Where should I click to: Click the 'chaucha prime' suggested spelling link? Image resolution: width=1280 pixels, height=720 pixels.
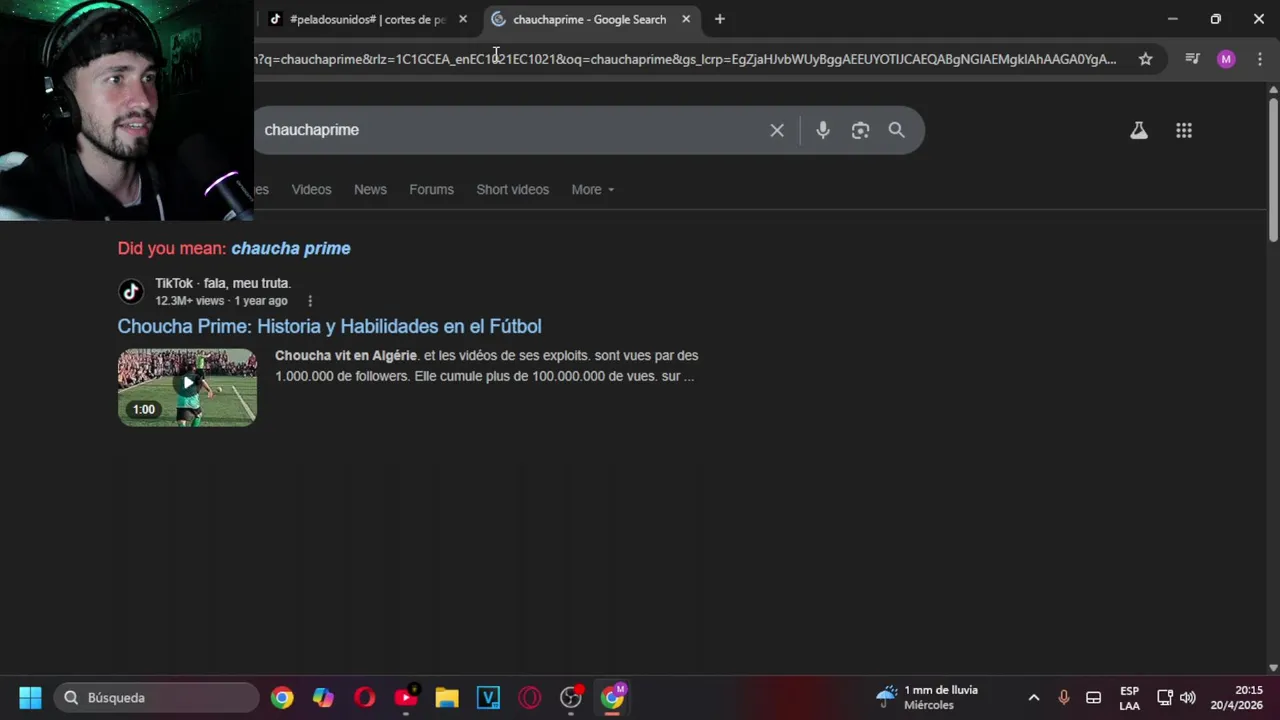(x=291, y=248)
